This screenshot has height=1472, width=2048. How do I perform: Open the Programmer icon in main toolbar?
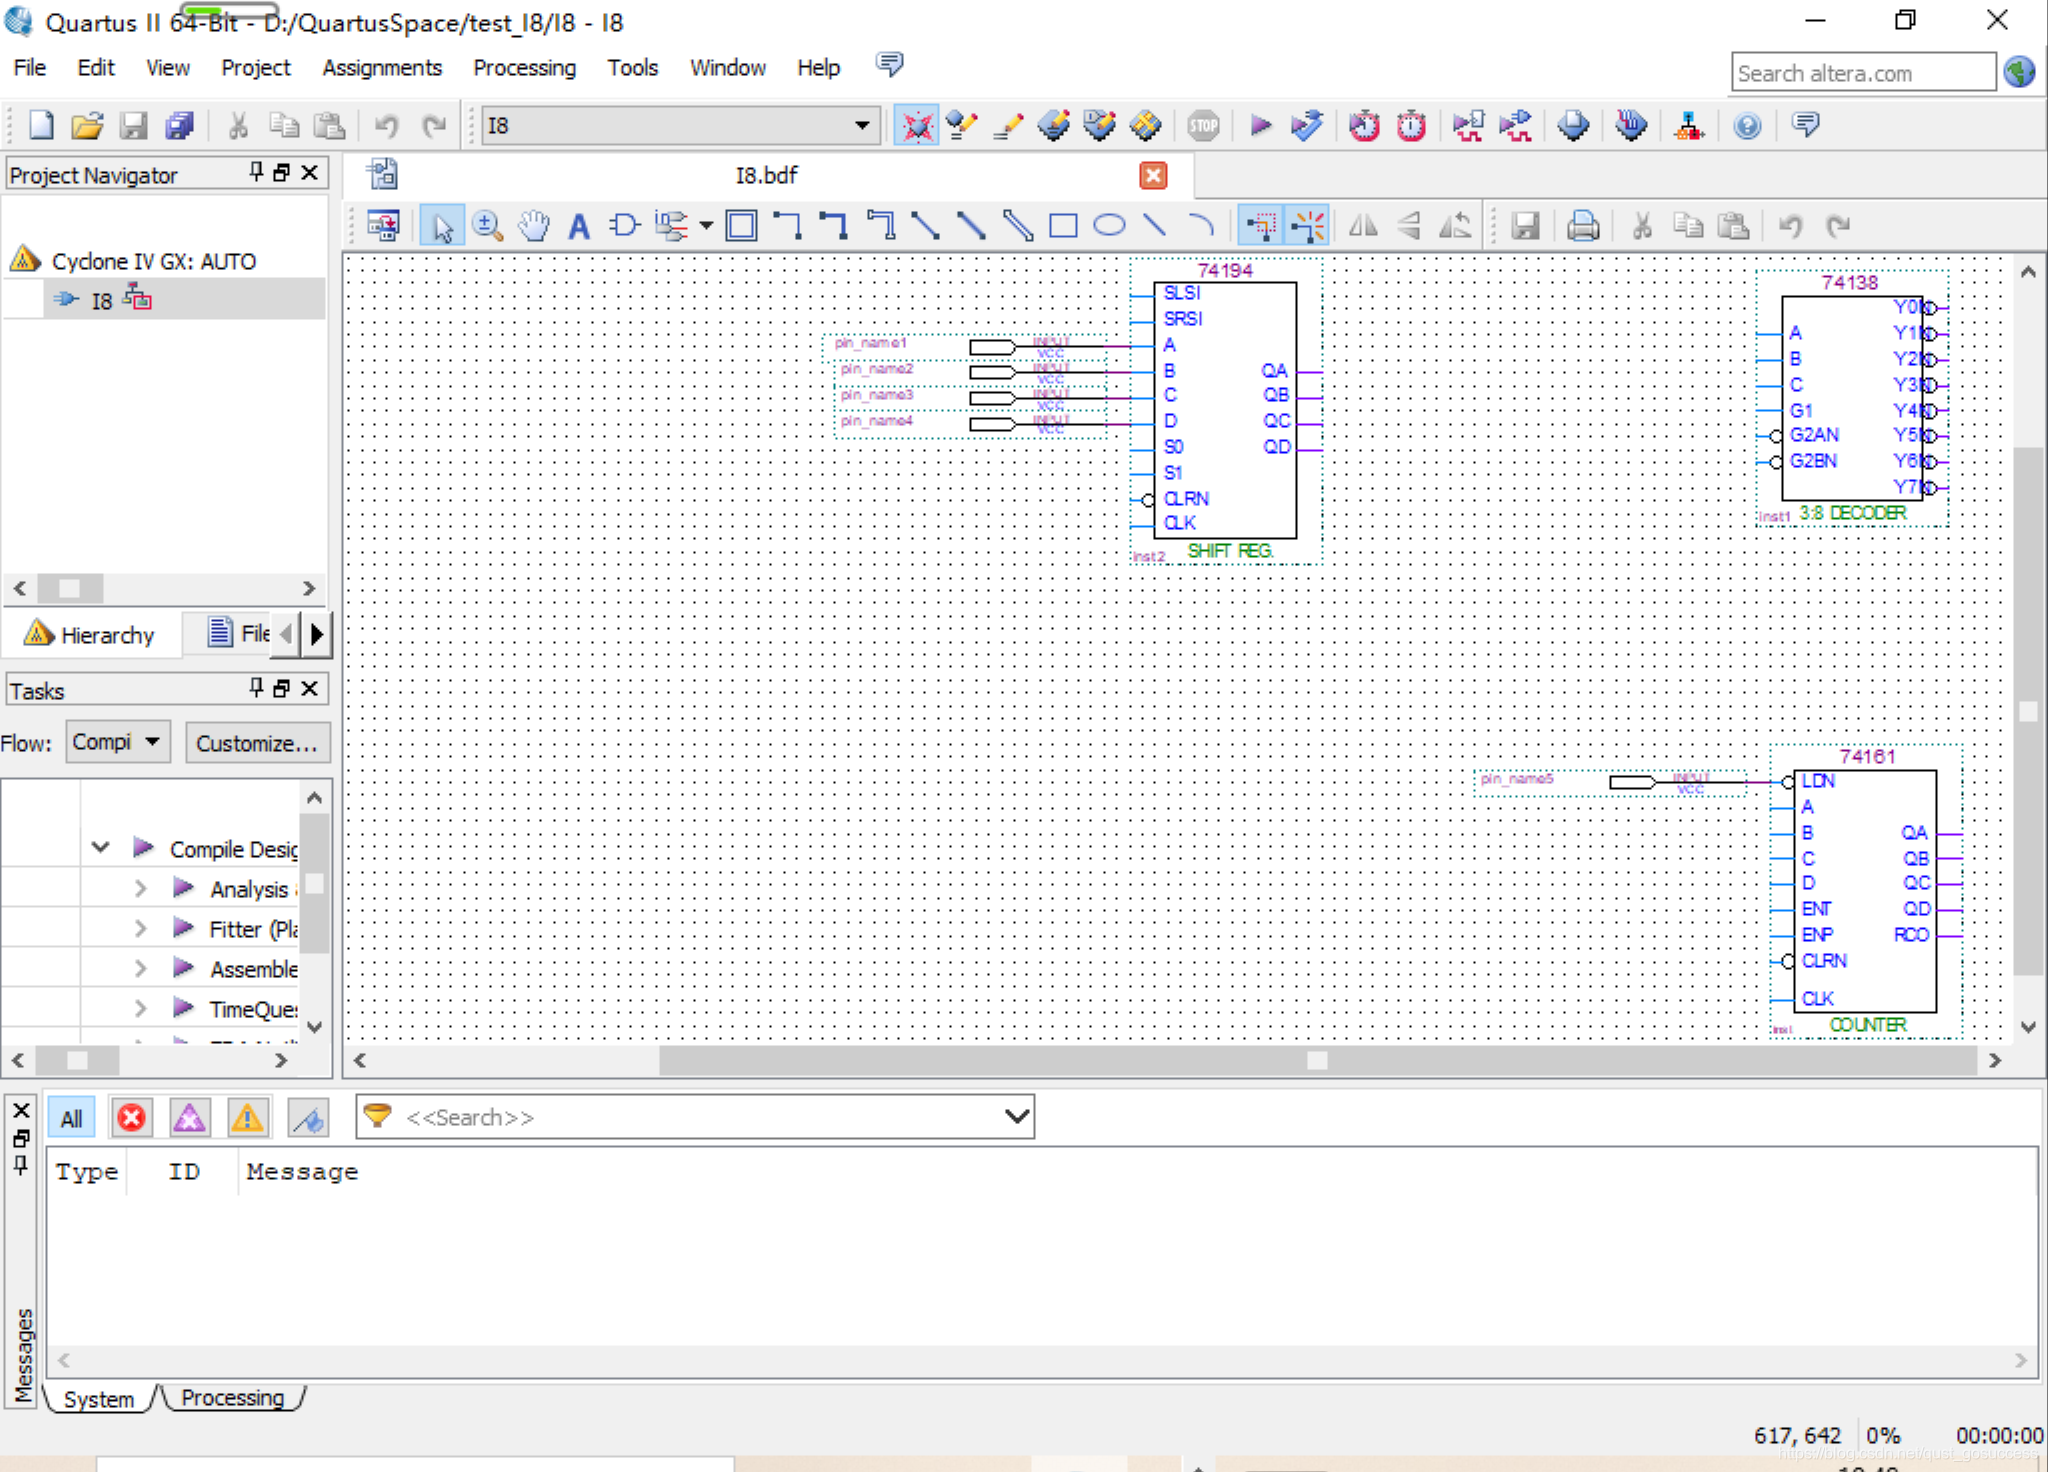[1631, 126]
